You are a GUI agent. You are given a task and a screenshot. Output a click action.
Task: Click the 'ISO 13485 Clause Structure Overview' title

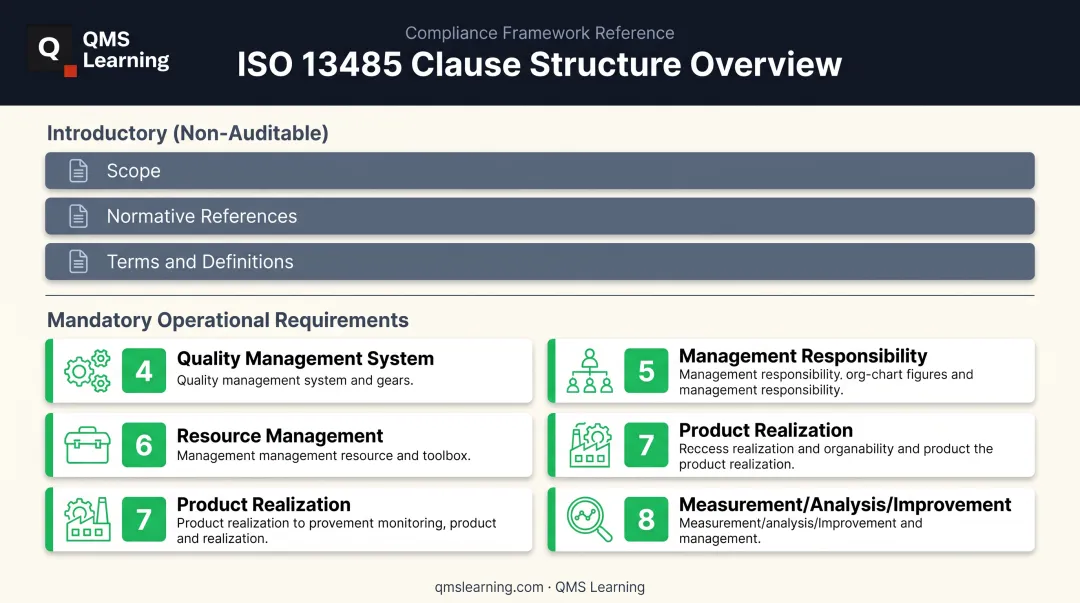[539, 64]
